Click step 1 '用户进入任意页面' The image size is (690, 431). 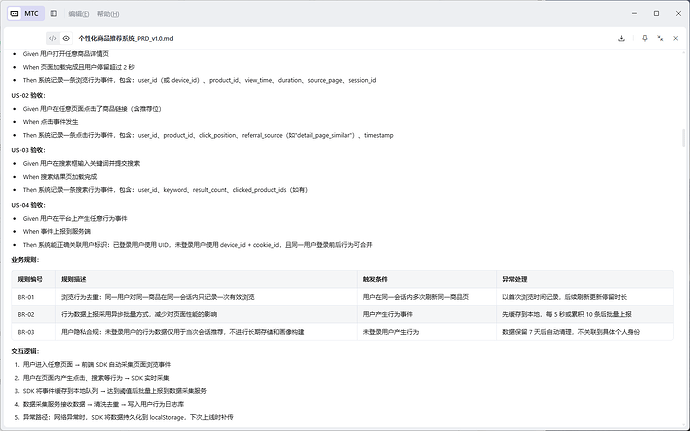coord(97,365)
